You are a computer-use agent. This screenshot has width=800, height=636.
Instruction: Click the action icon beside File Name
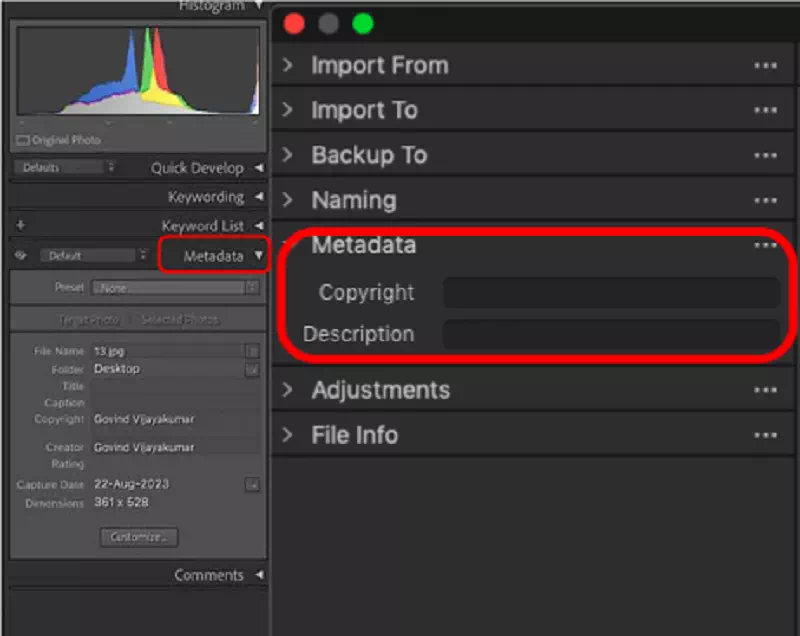(x=252, y=351)
